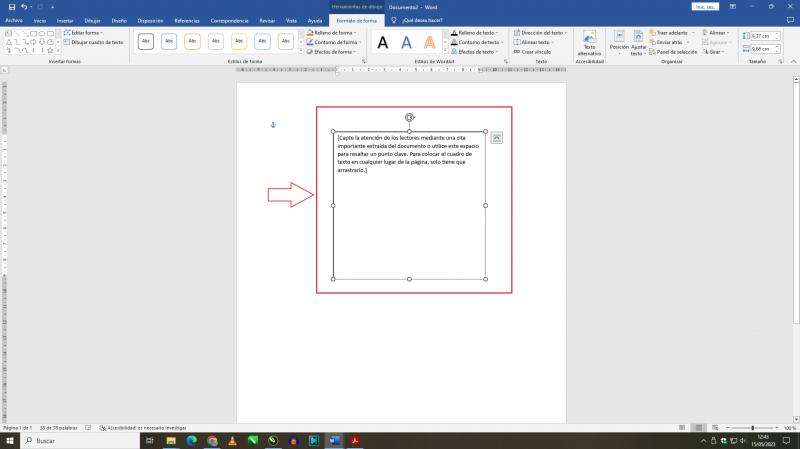Click Crear vínculo button
This screenshot has width=800, height=449.
(532, 52)
